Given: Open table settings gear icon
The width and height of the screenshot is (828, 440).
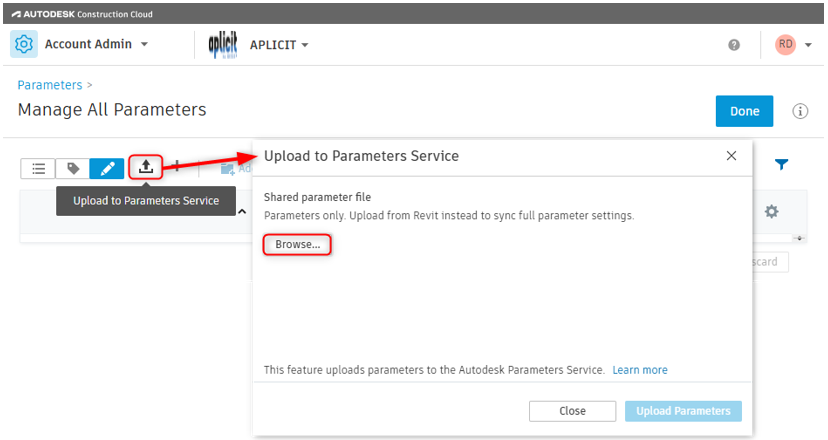Looking at the screenshot, I should click(771, 211).
